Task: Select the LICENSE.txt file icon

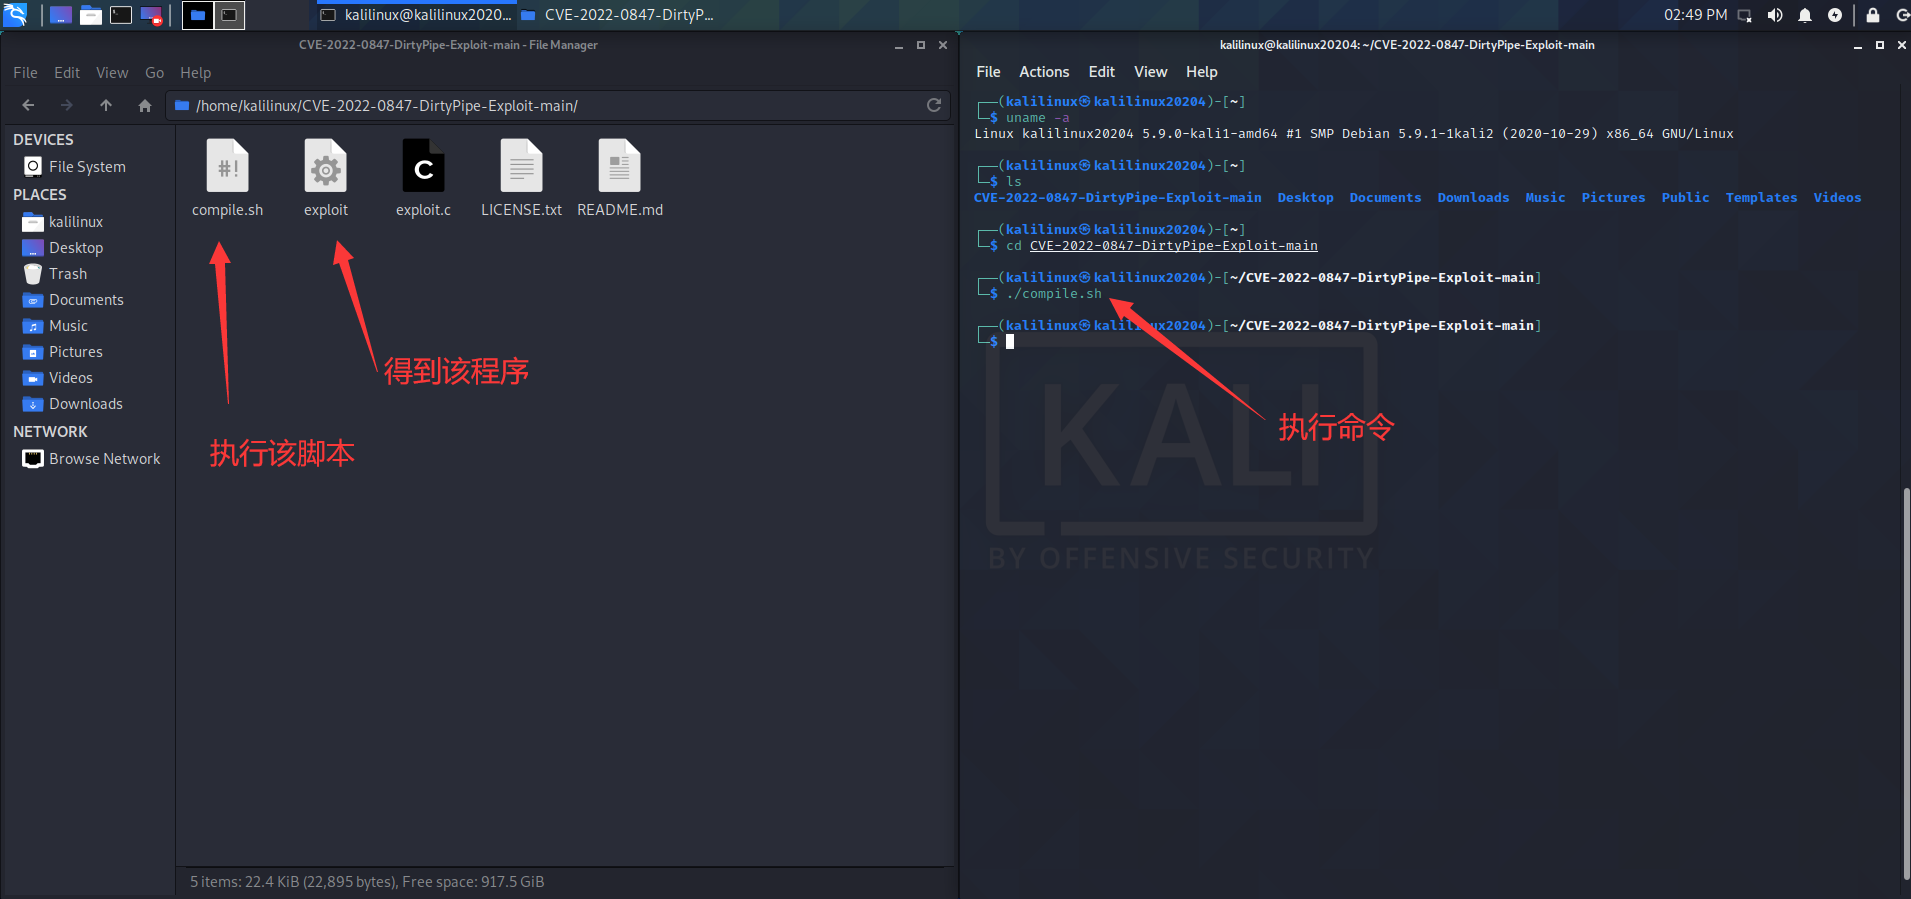Action: coord(521,166)
